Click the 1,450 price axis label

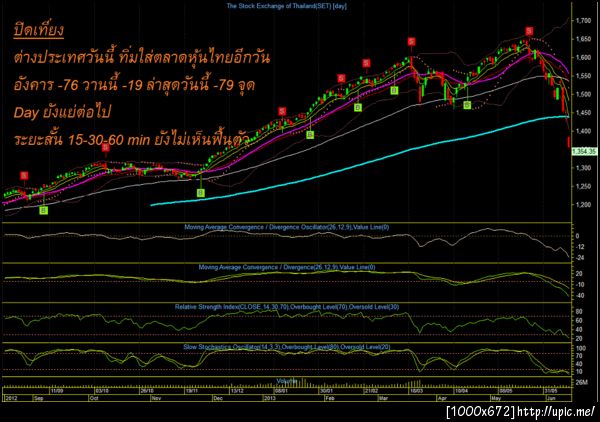point(583,112)
